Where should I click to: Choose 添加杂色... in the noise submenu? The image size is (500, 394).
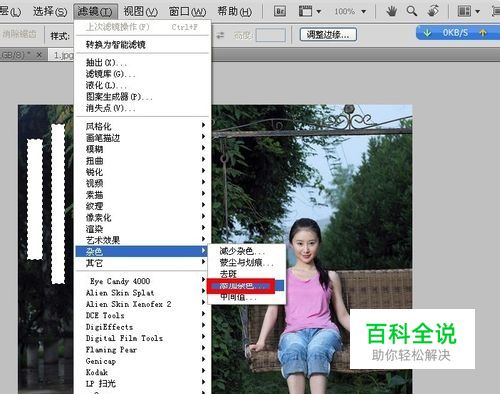coord(247,286)
